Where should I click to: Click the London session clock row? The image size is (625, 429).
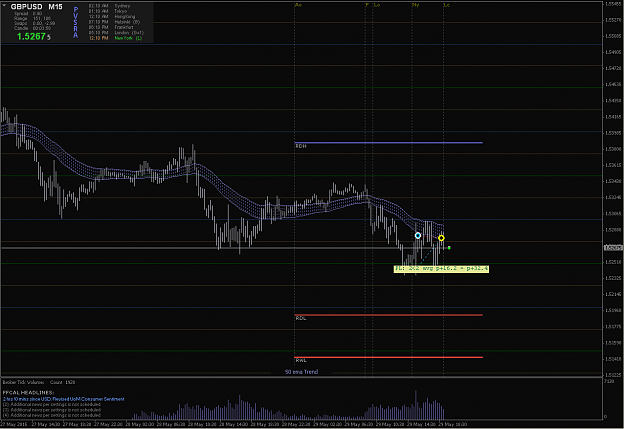pos(116,33)
